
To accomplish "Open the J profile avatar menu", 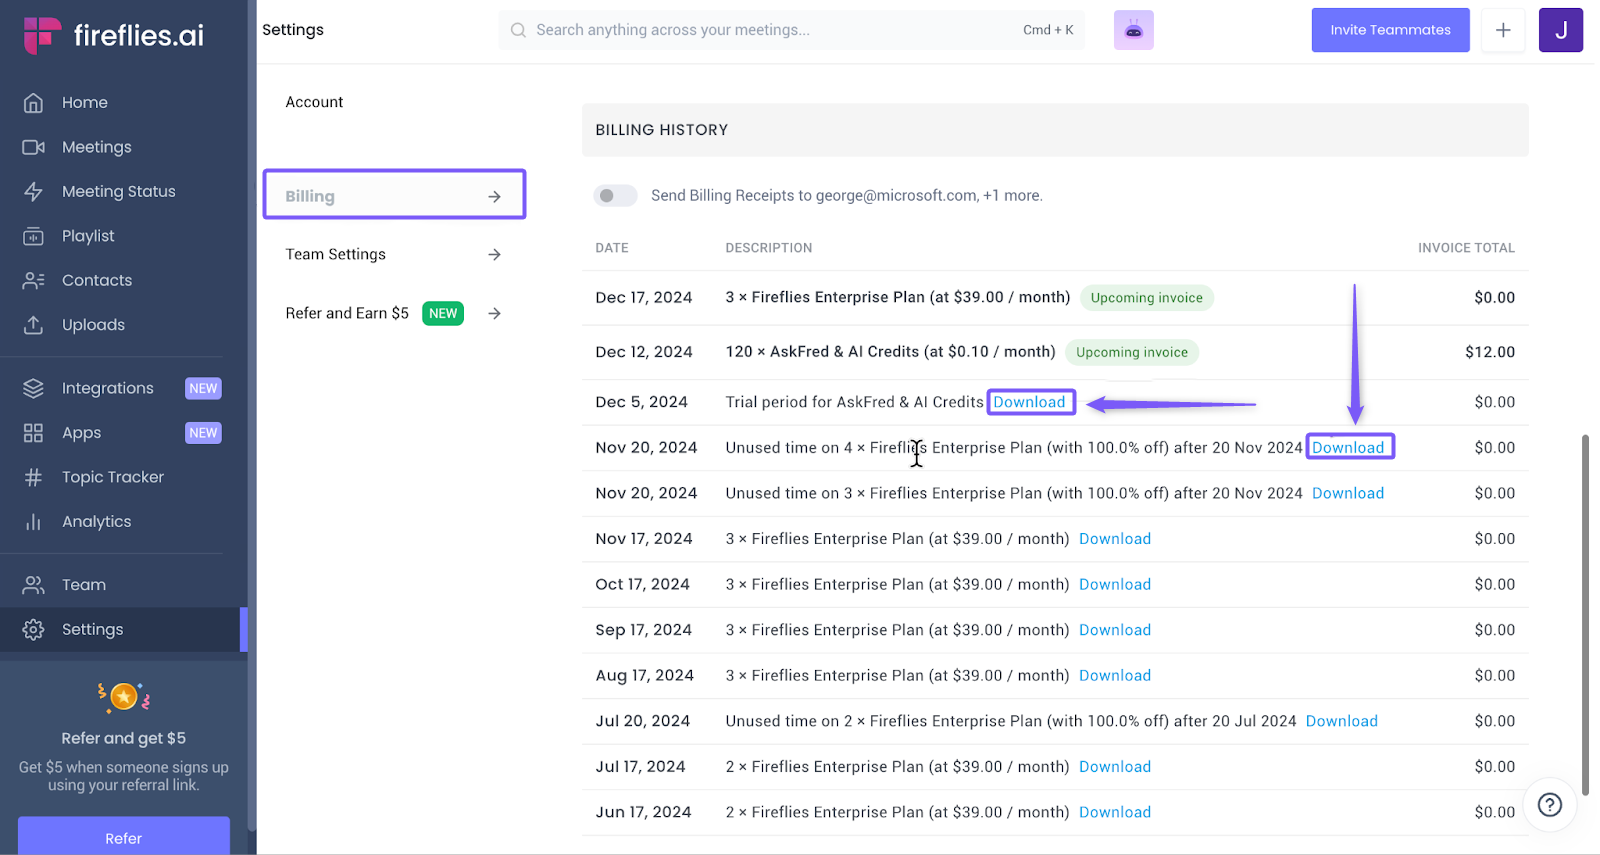I will click(x=1560, y=30).
